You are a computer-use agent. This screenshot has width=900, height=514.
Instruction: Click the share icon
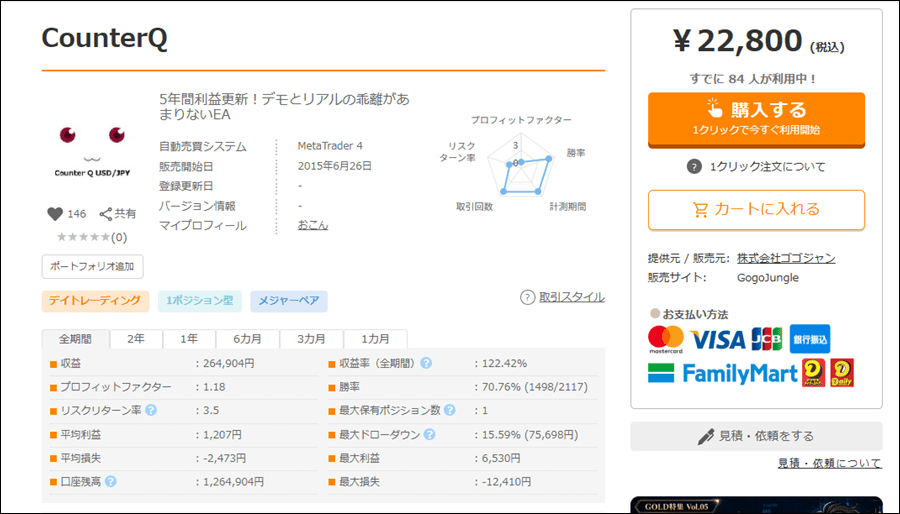tap(106, 215)
